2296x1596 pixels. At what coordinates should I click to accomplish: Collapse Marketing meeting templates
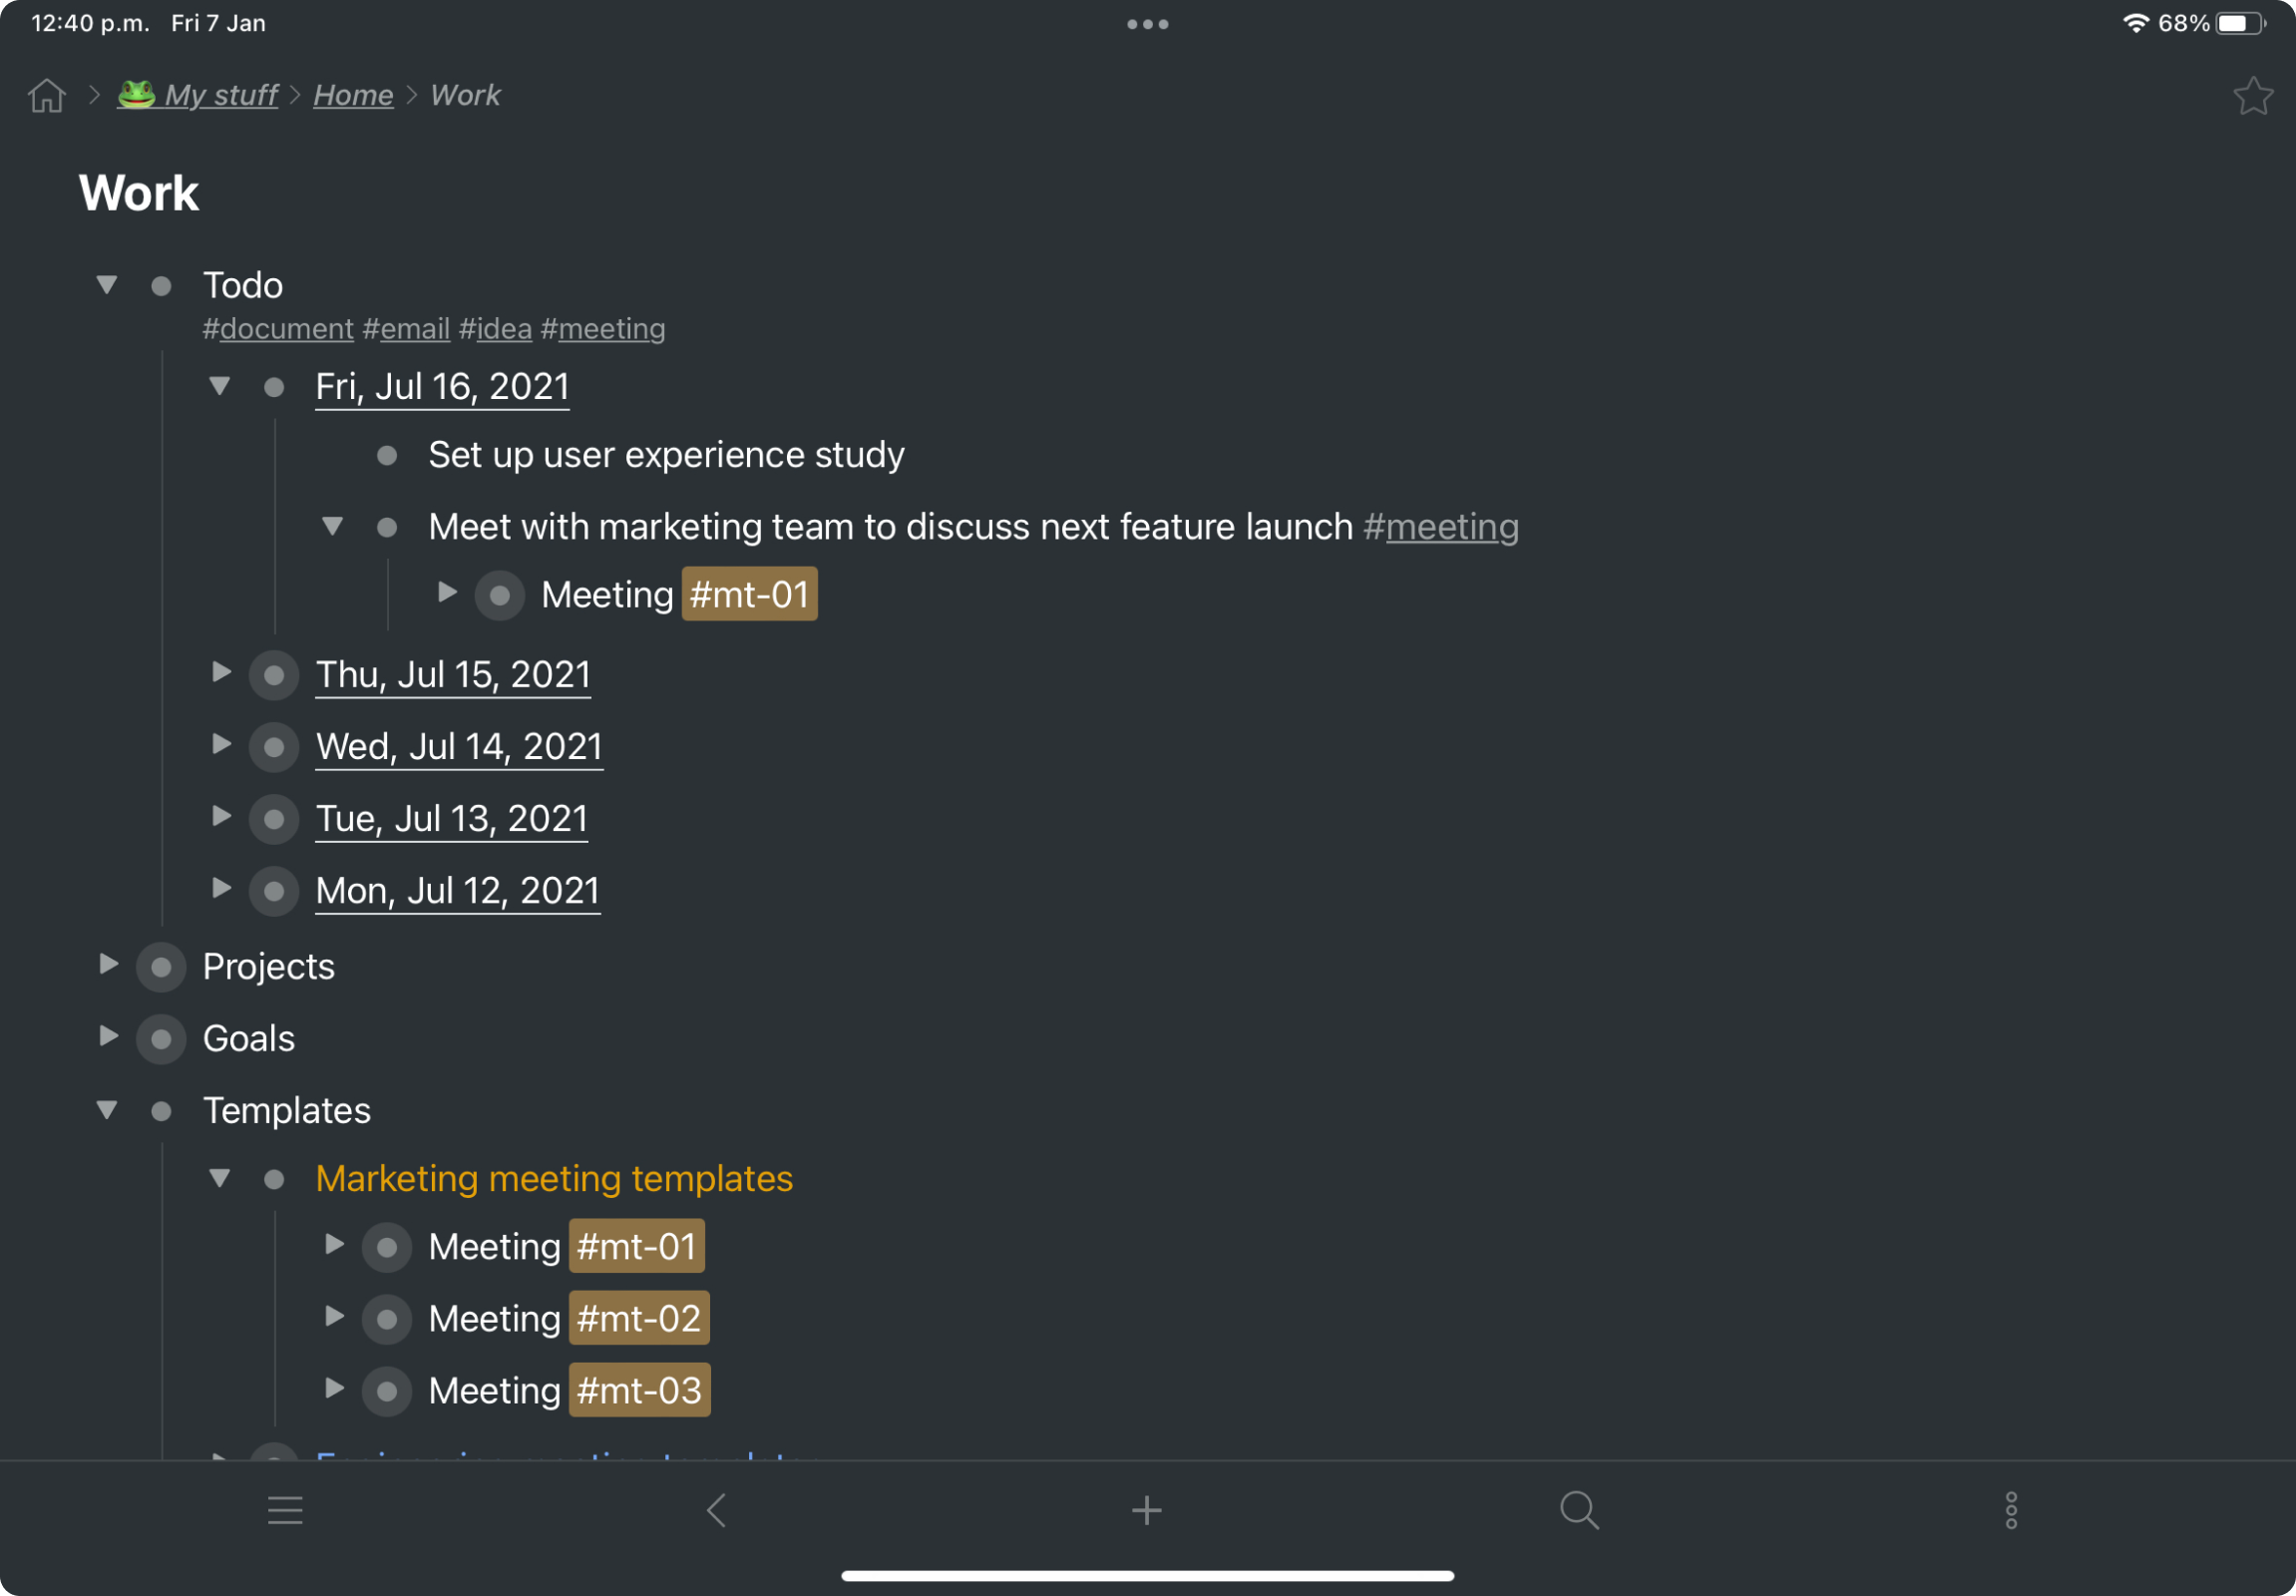tap(220, 1178)
